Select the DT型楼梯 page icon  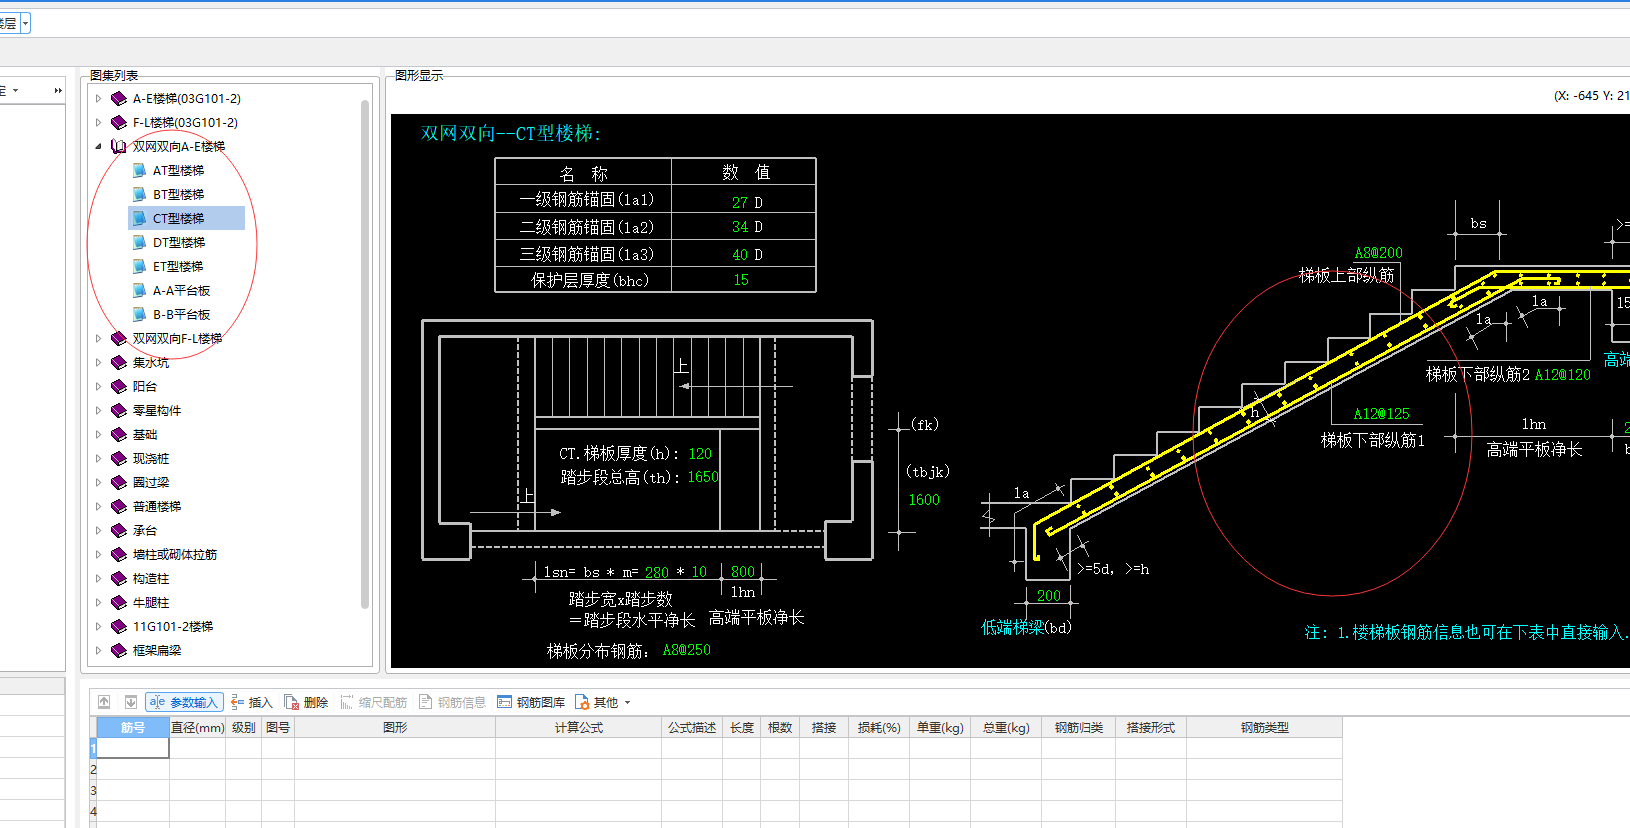tap(140, 242)
